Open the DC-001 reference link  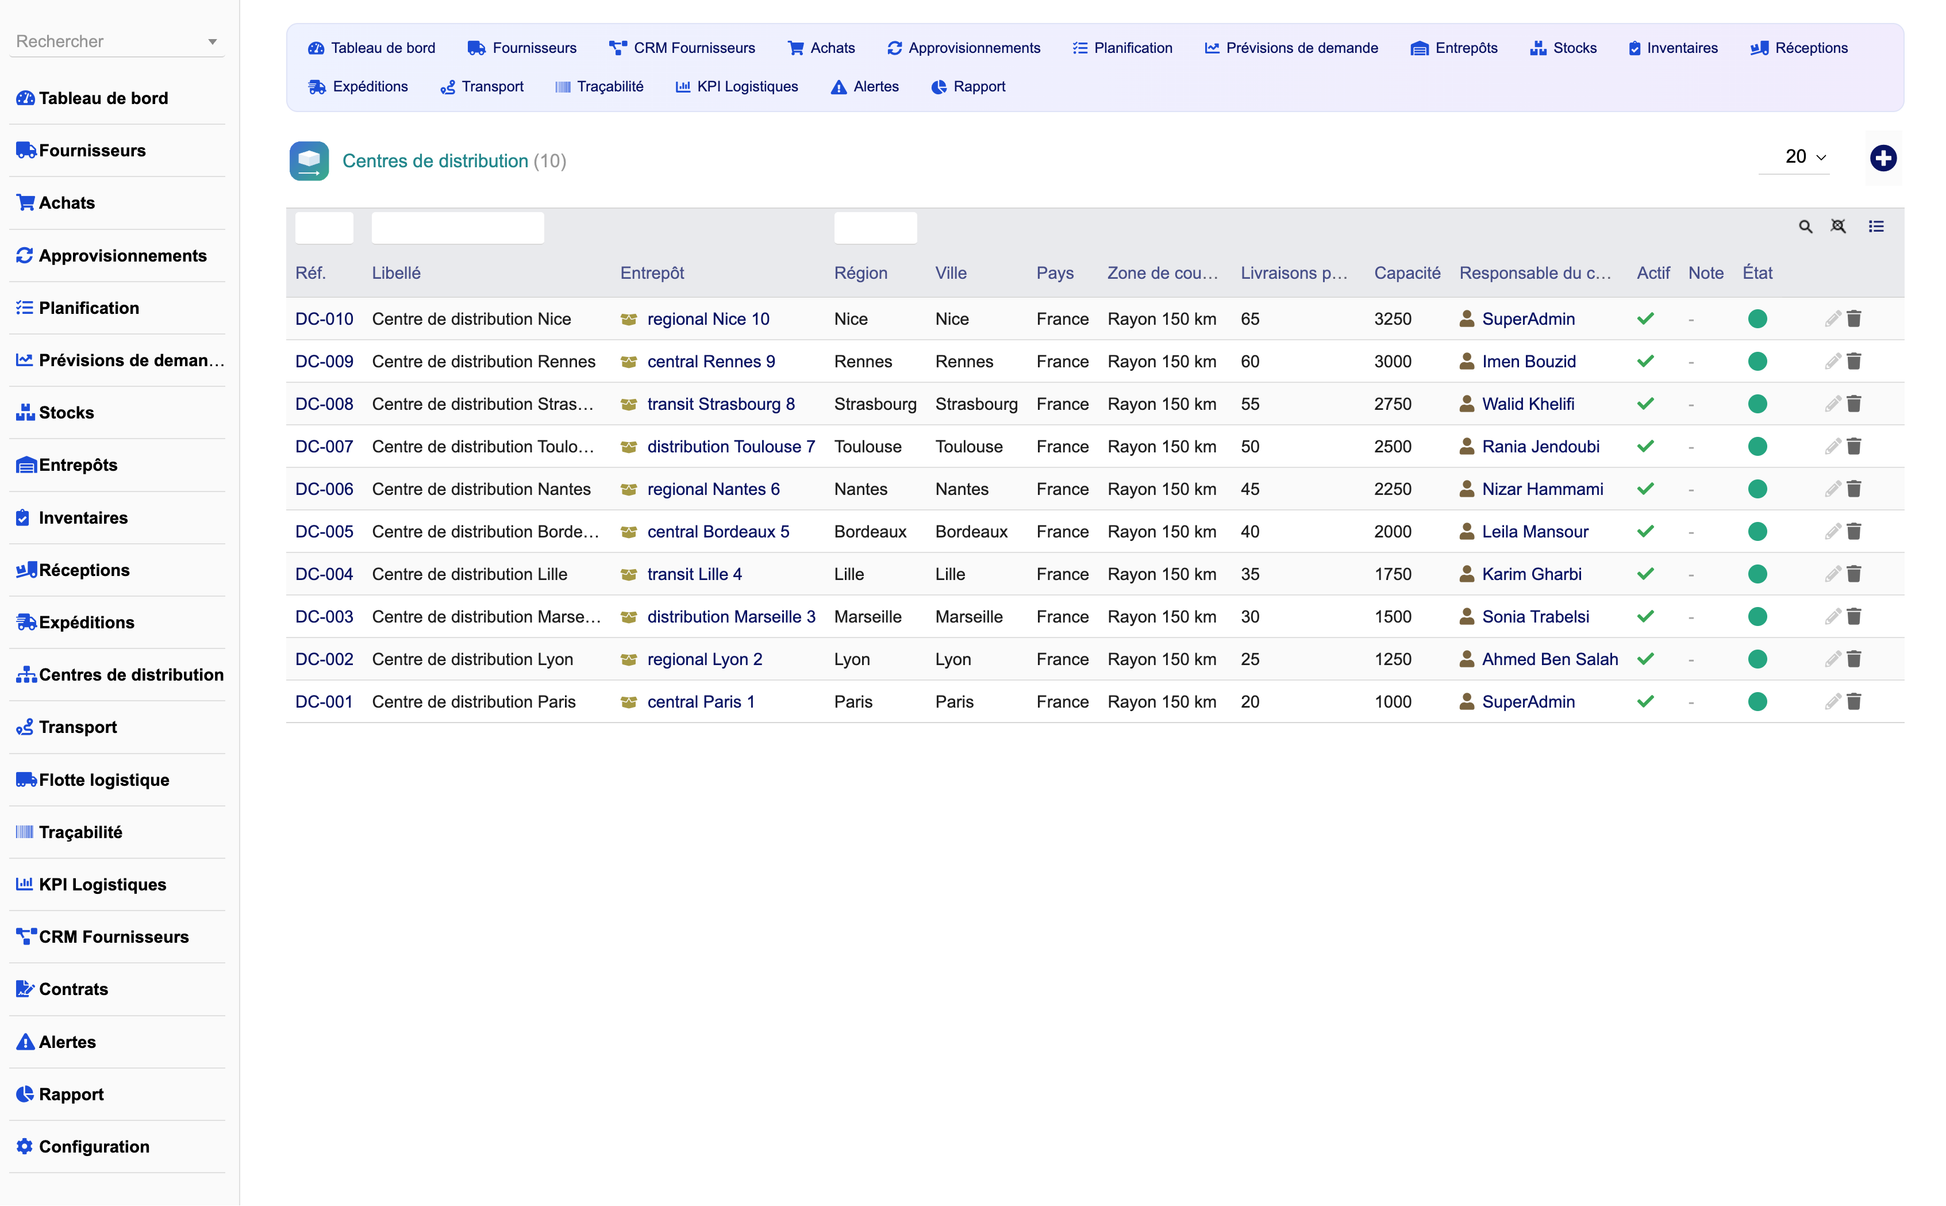pyautogui.click(x=324, y=701)
